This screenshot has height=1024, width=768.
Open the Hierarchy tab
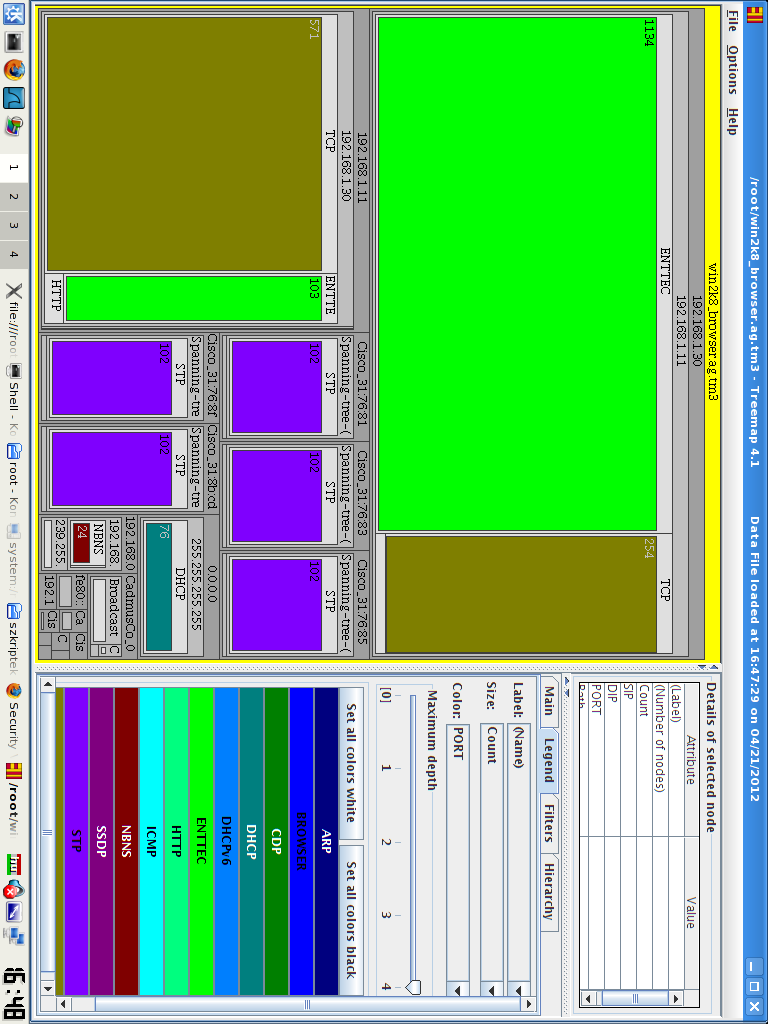(549, 891)
